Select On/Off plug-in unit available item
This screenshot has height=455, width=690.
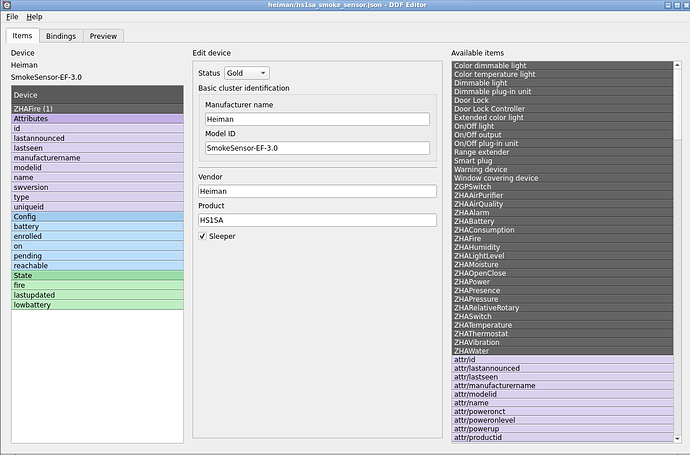pos(562,143)
